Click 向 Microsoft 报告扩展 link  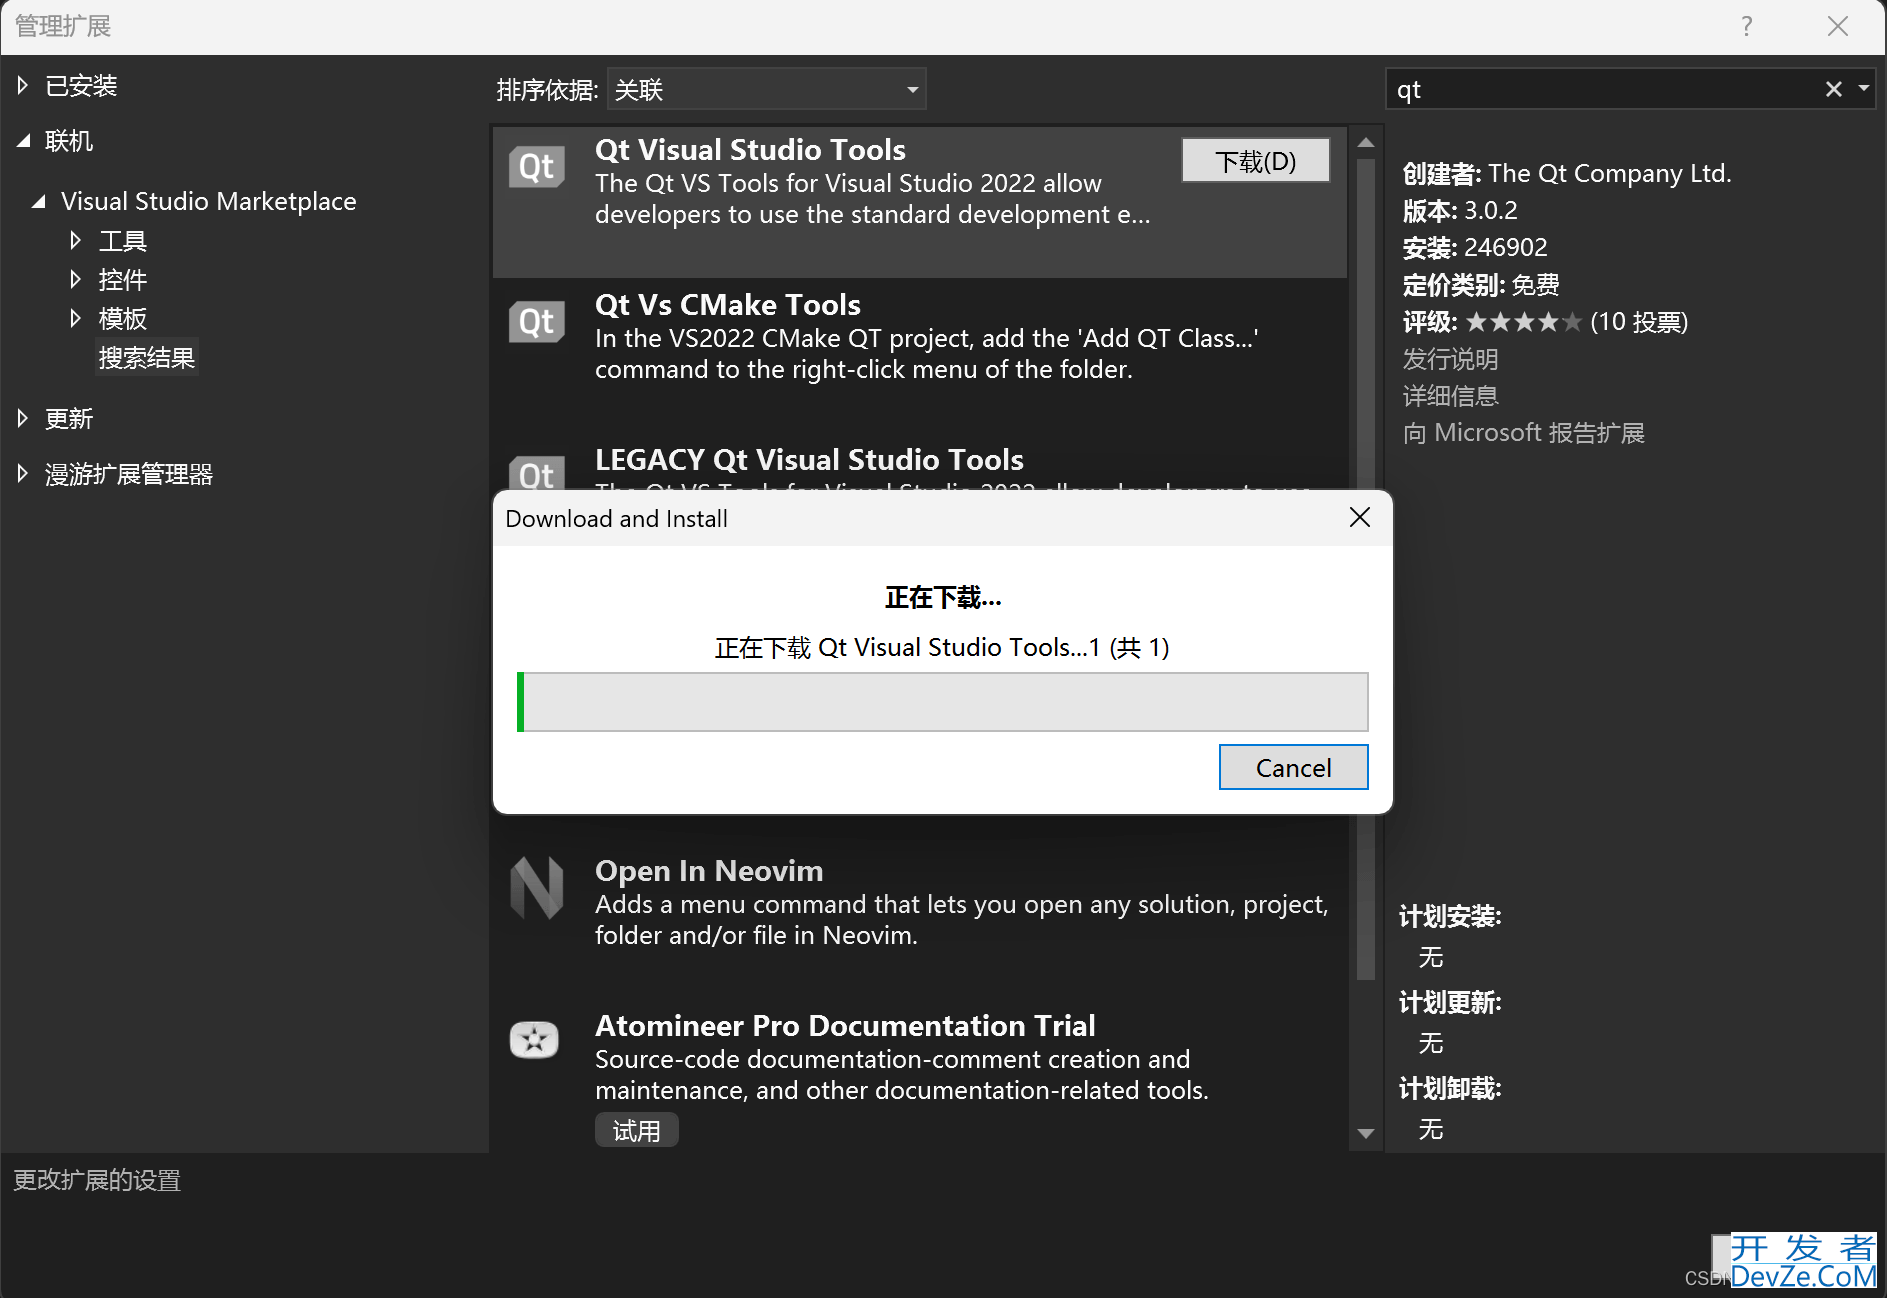click(x=1523, y=433)
